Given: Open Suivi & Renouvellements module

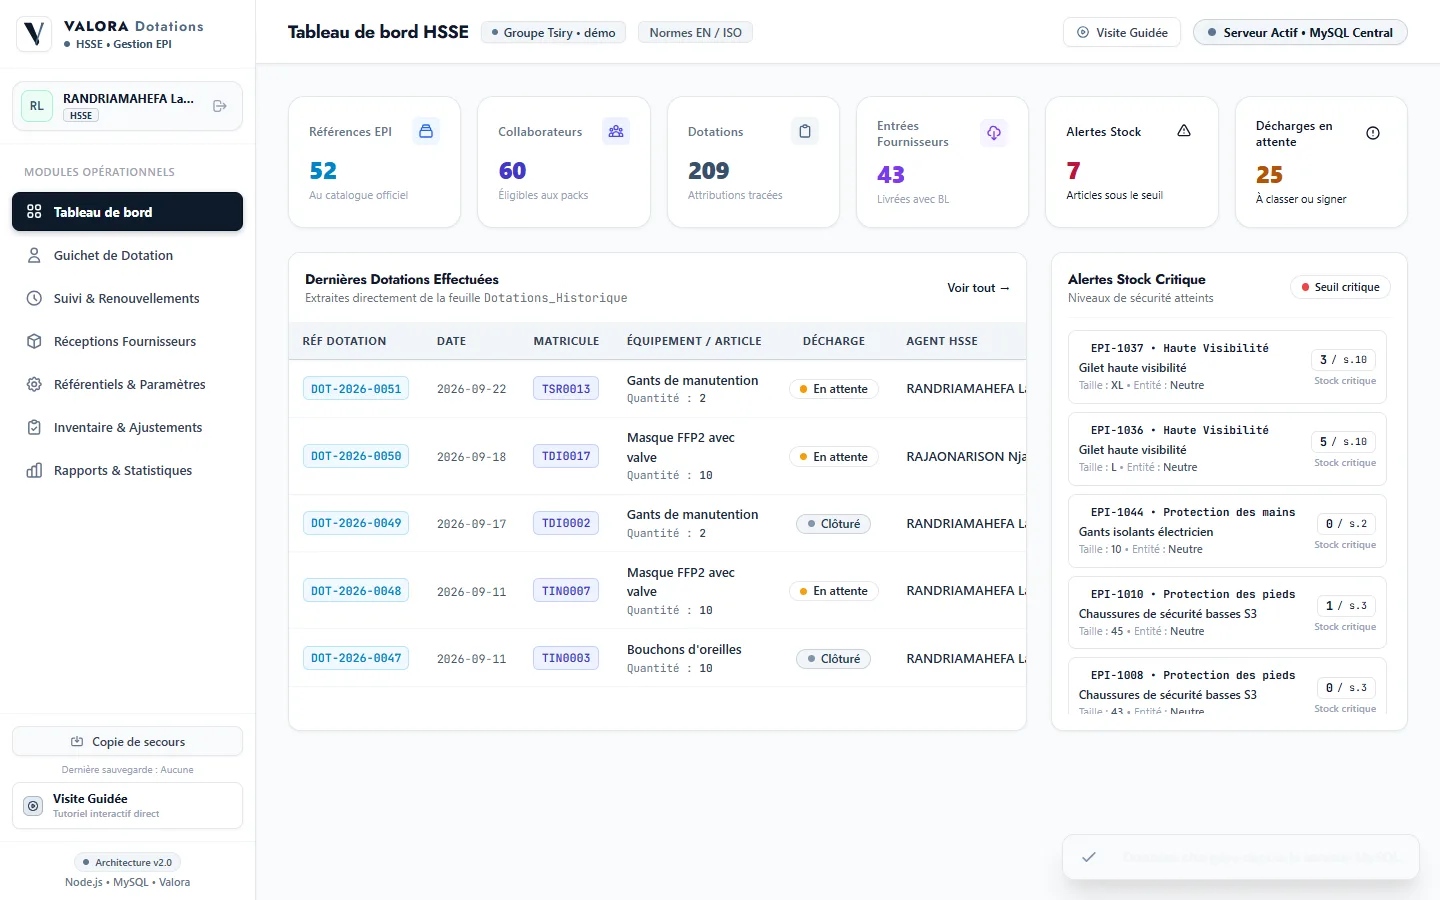Looking at the screenshot, I should point(127,298).
